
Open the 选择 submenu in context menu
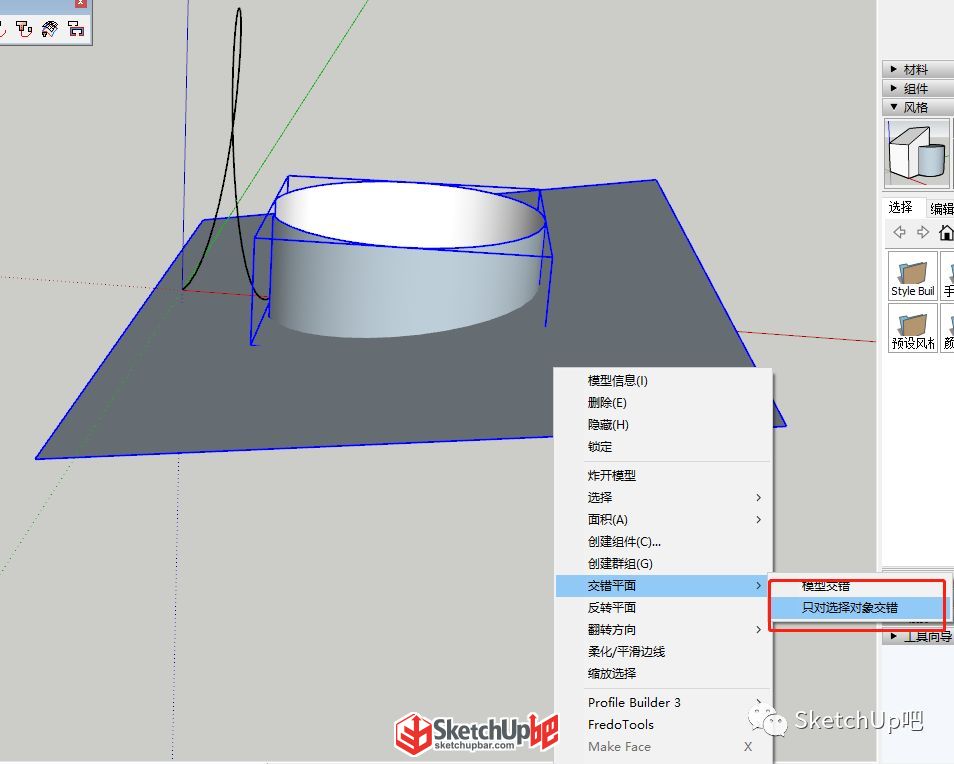[664, 498]
